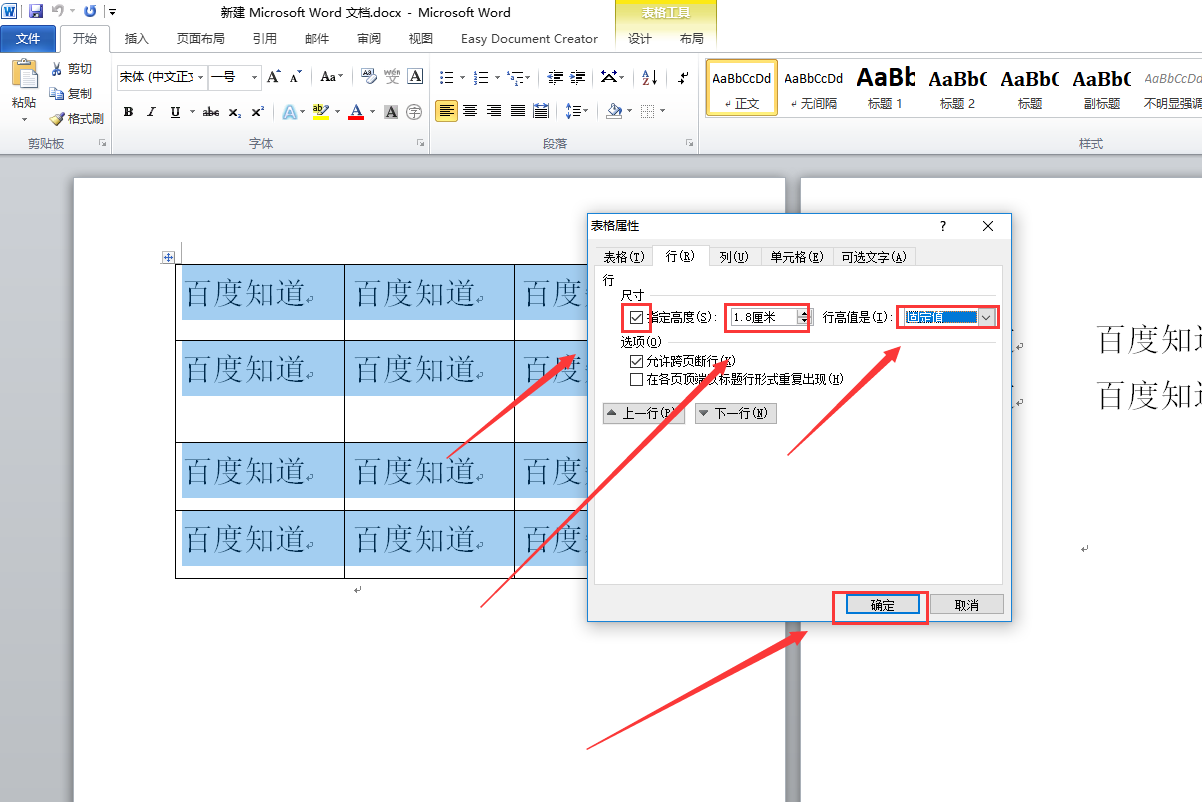Expand the Font dialog launcher

click(418, 144)
